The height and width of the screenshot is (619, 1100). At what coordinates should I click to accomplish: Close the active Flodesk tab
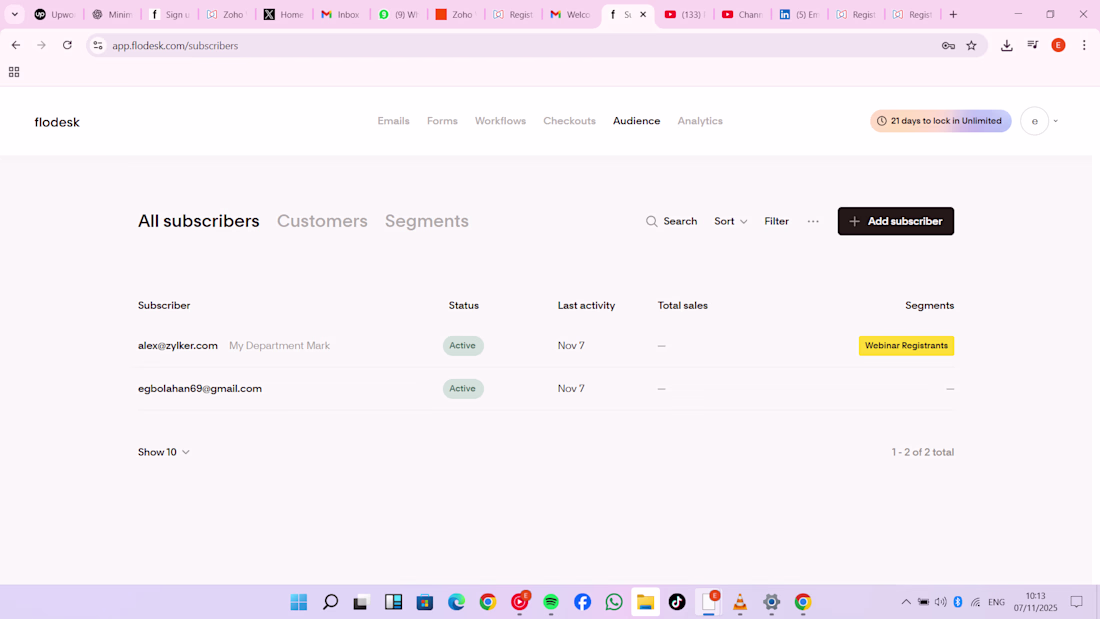tap(643, 14)
